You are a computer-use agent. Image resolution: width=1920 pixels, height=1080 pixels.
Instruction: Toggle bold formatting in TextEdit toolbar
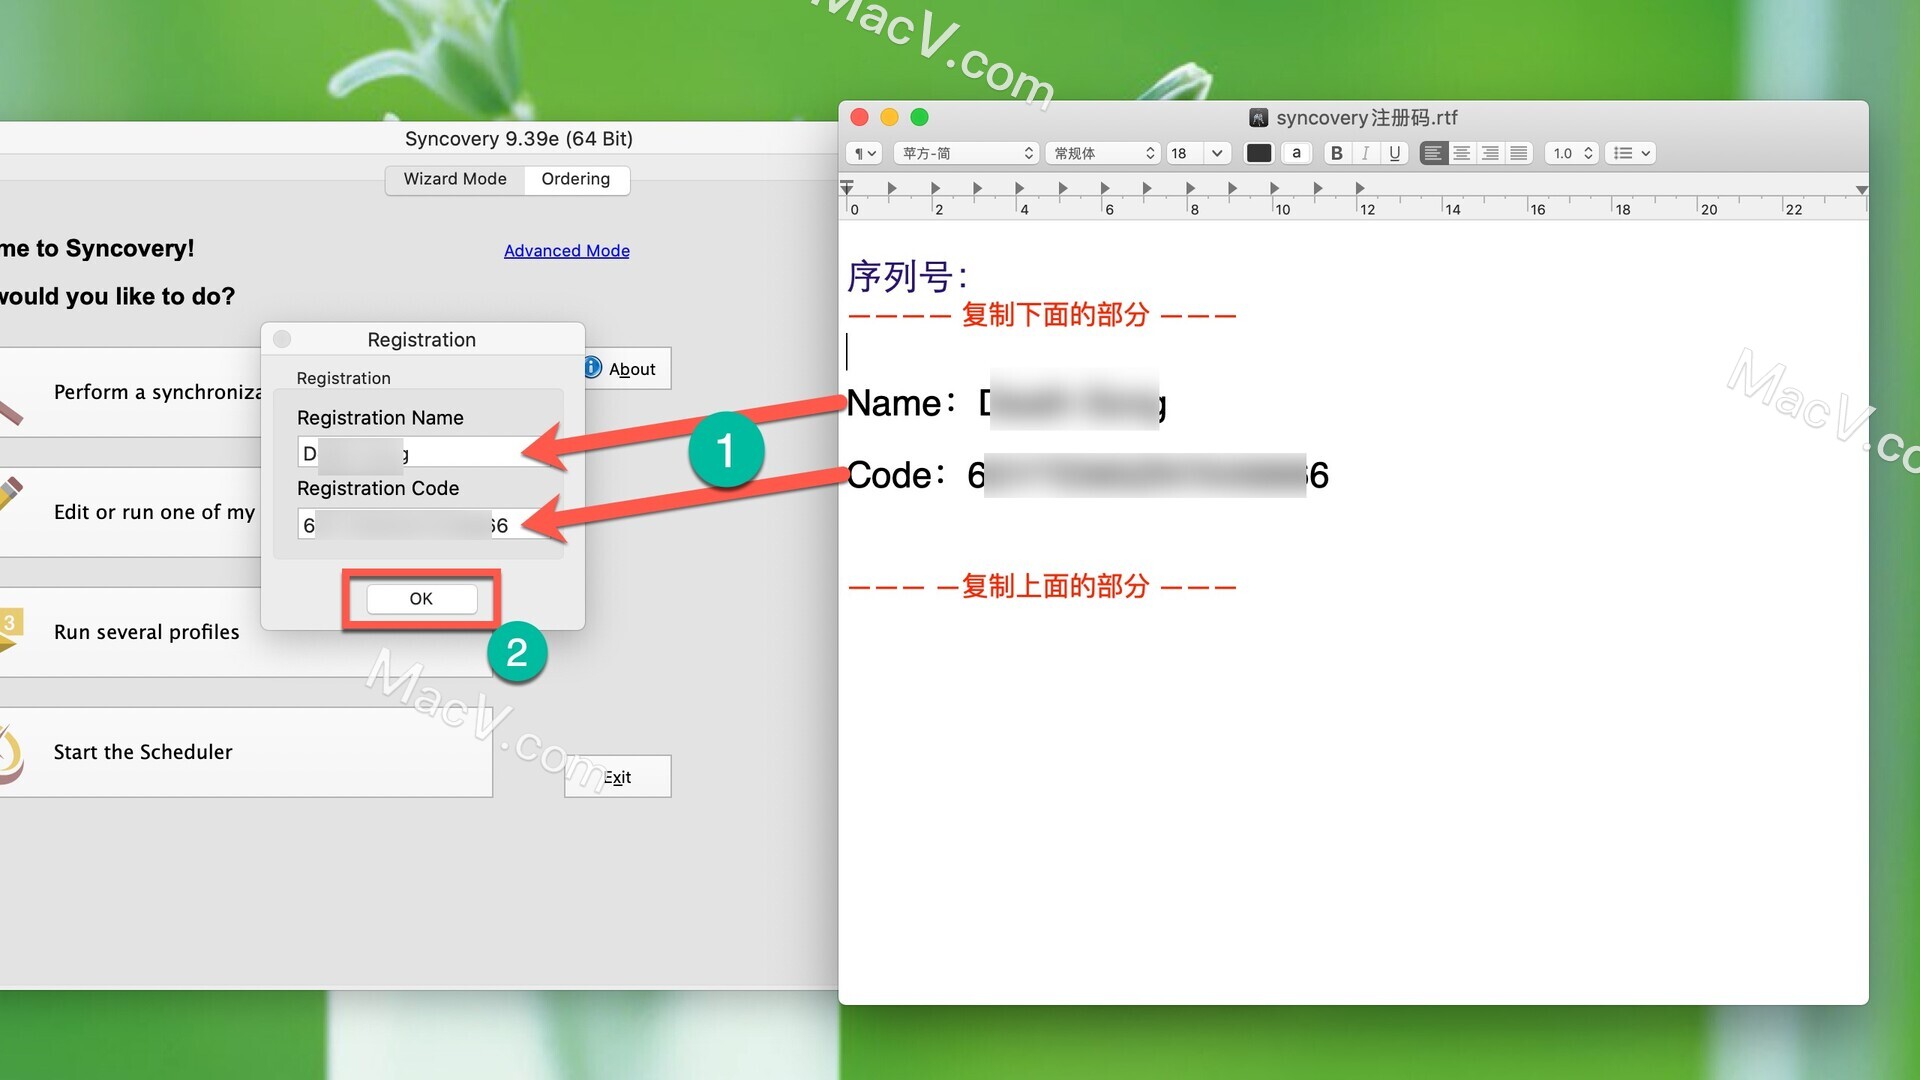[x=1336, y=153]
